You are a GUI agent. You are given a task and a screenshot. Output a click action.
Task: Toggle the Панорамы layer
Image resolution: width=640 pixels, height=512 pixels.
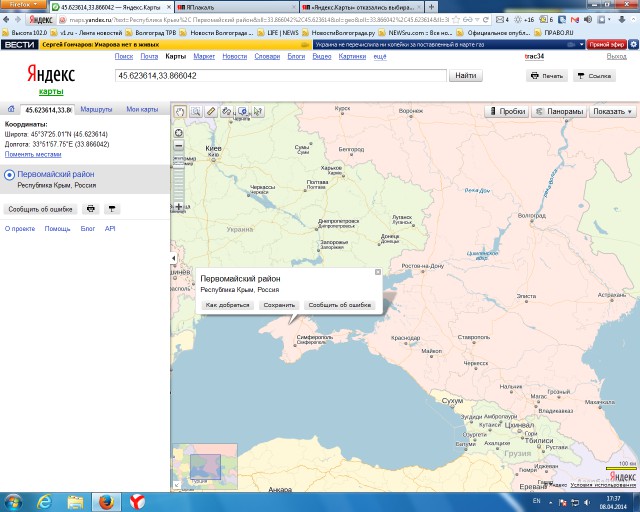click(x=560, y=111)
